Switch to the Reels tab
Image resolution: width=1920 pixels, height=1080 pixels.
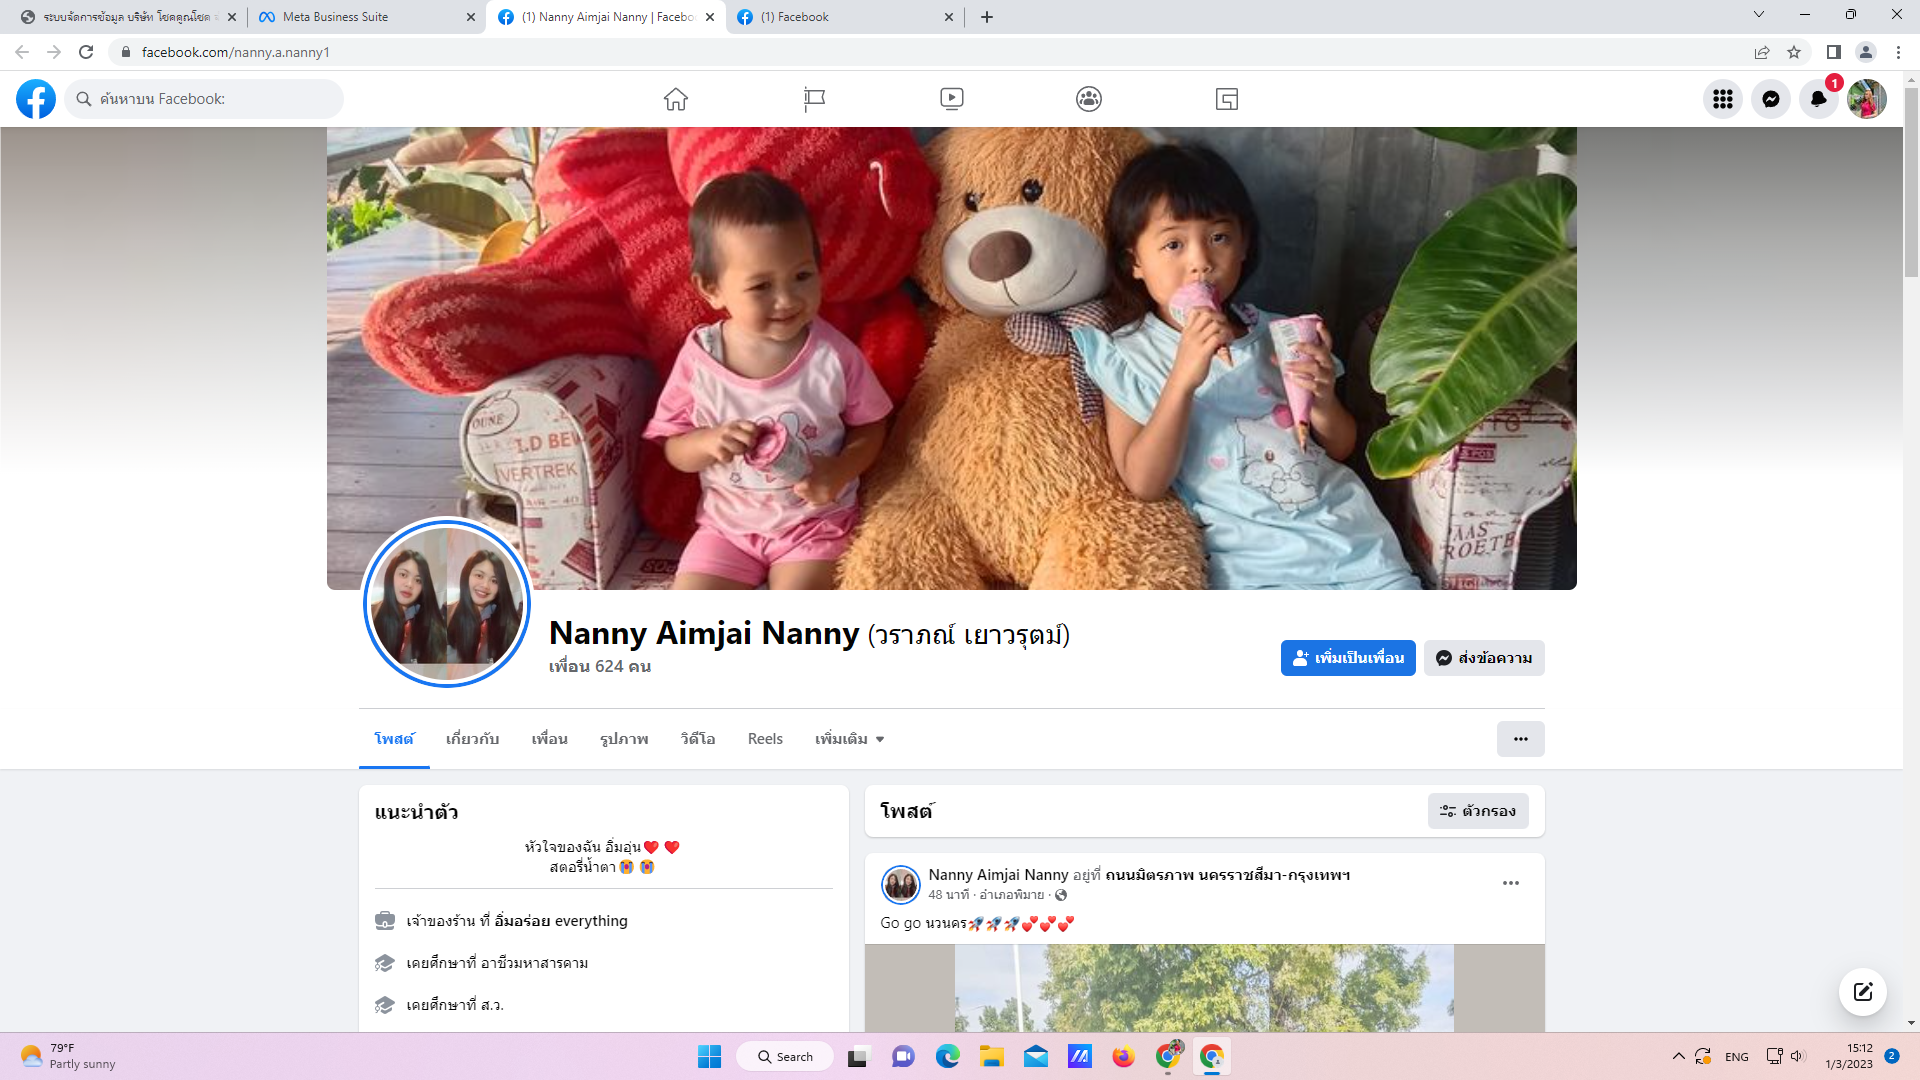point(765,739)
